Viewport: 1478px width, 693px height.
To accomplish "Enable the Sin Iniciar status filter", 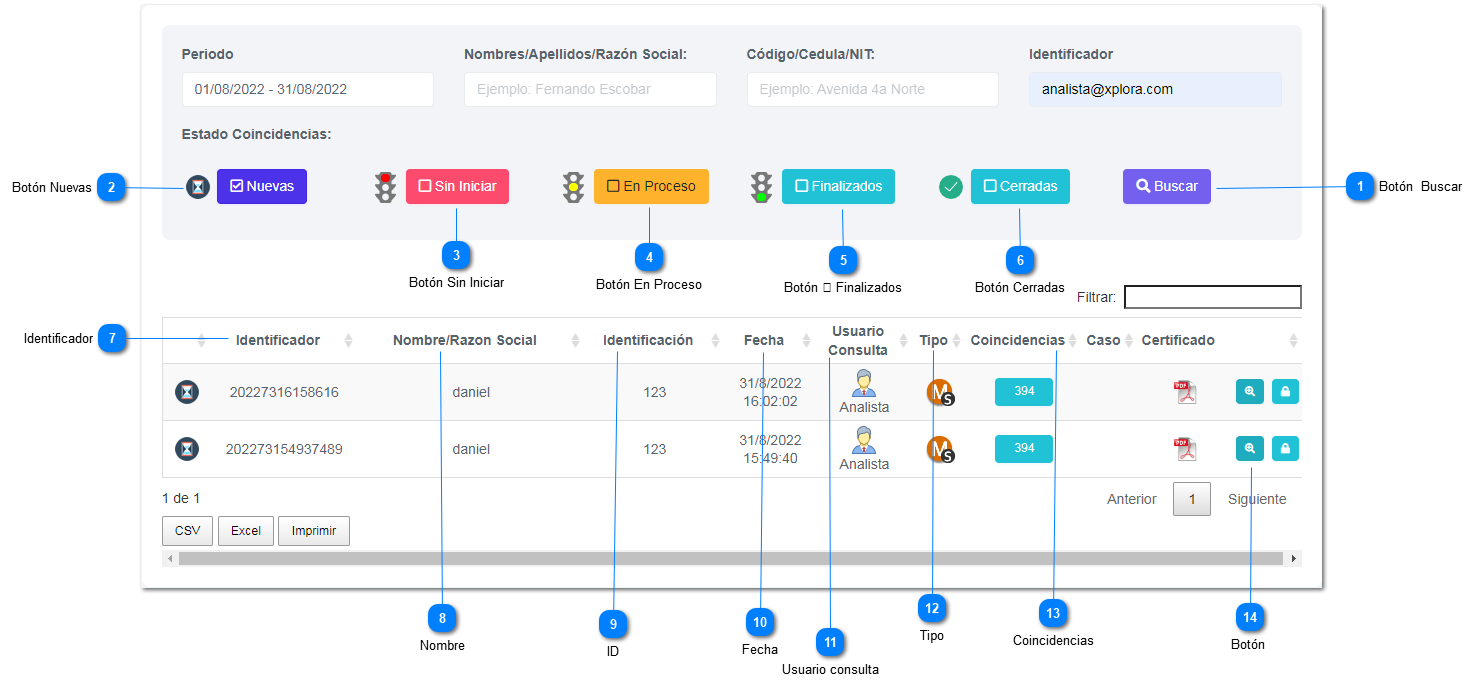I will (x=457, y=186).
